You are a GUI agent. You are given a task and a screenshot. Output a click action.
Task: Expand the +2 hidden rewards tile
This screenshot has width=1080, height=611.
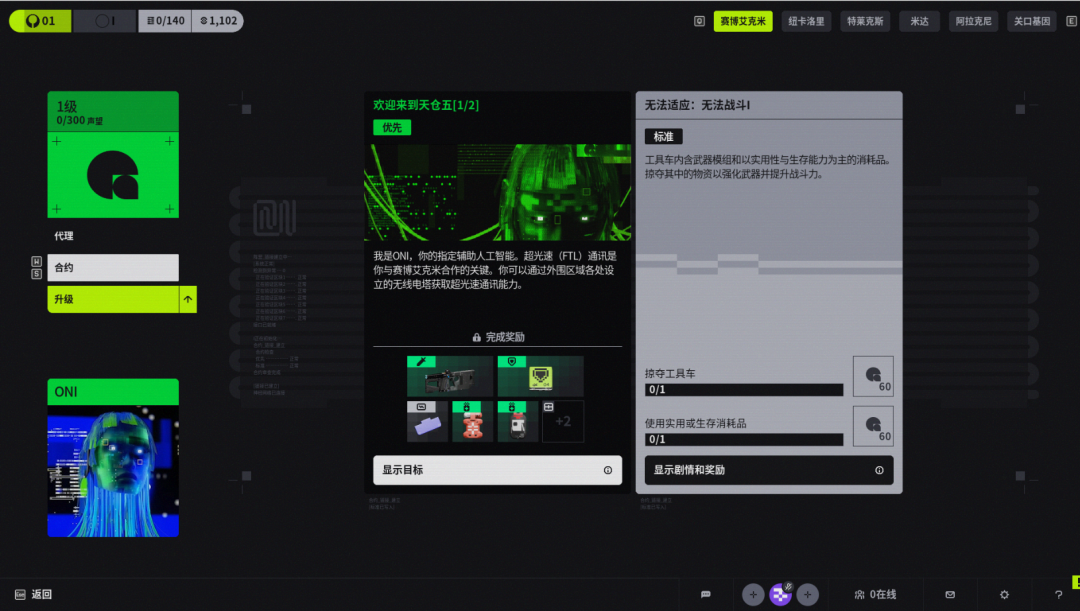tap(562, 421)
